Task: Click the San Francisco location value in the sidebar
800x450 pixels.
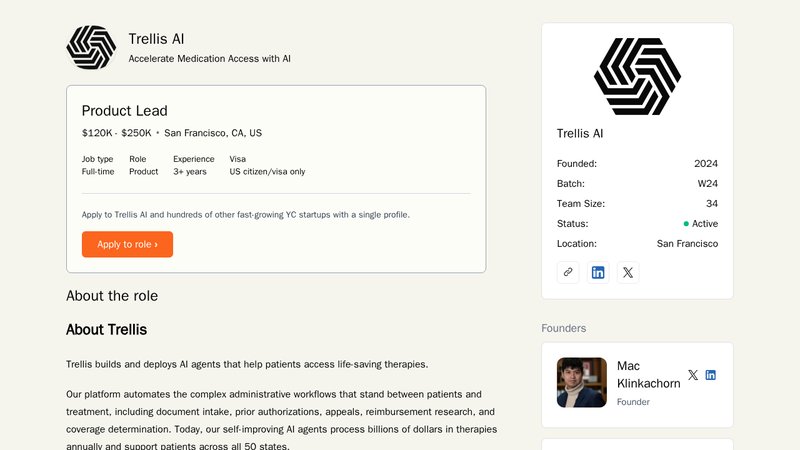Action: (x=687, y=244)
